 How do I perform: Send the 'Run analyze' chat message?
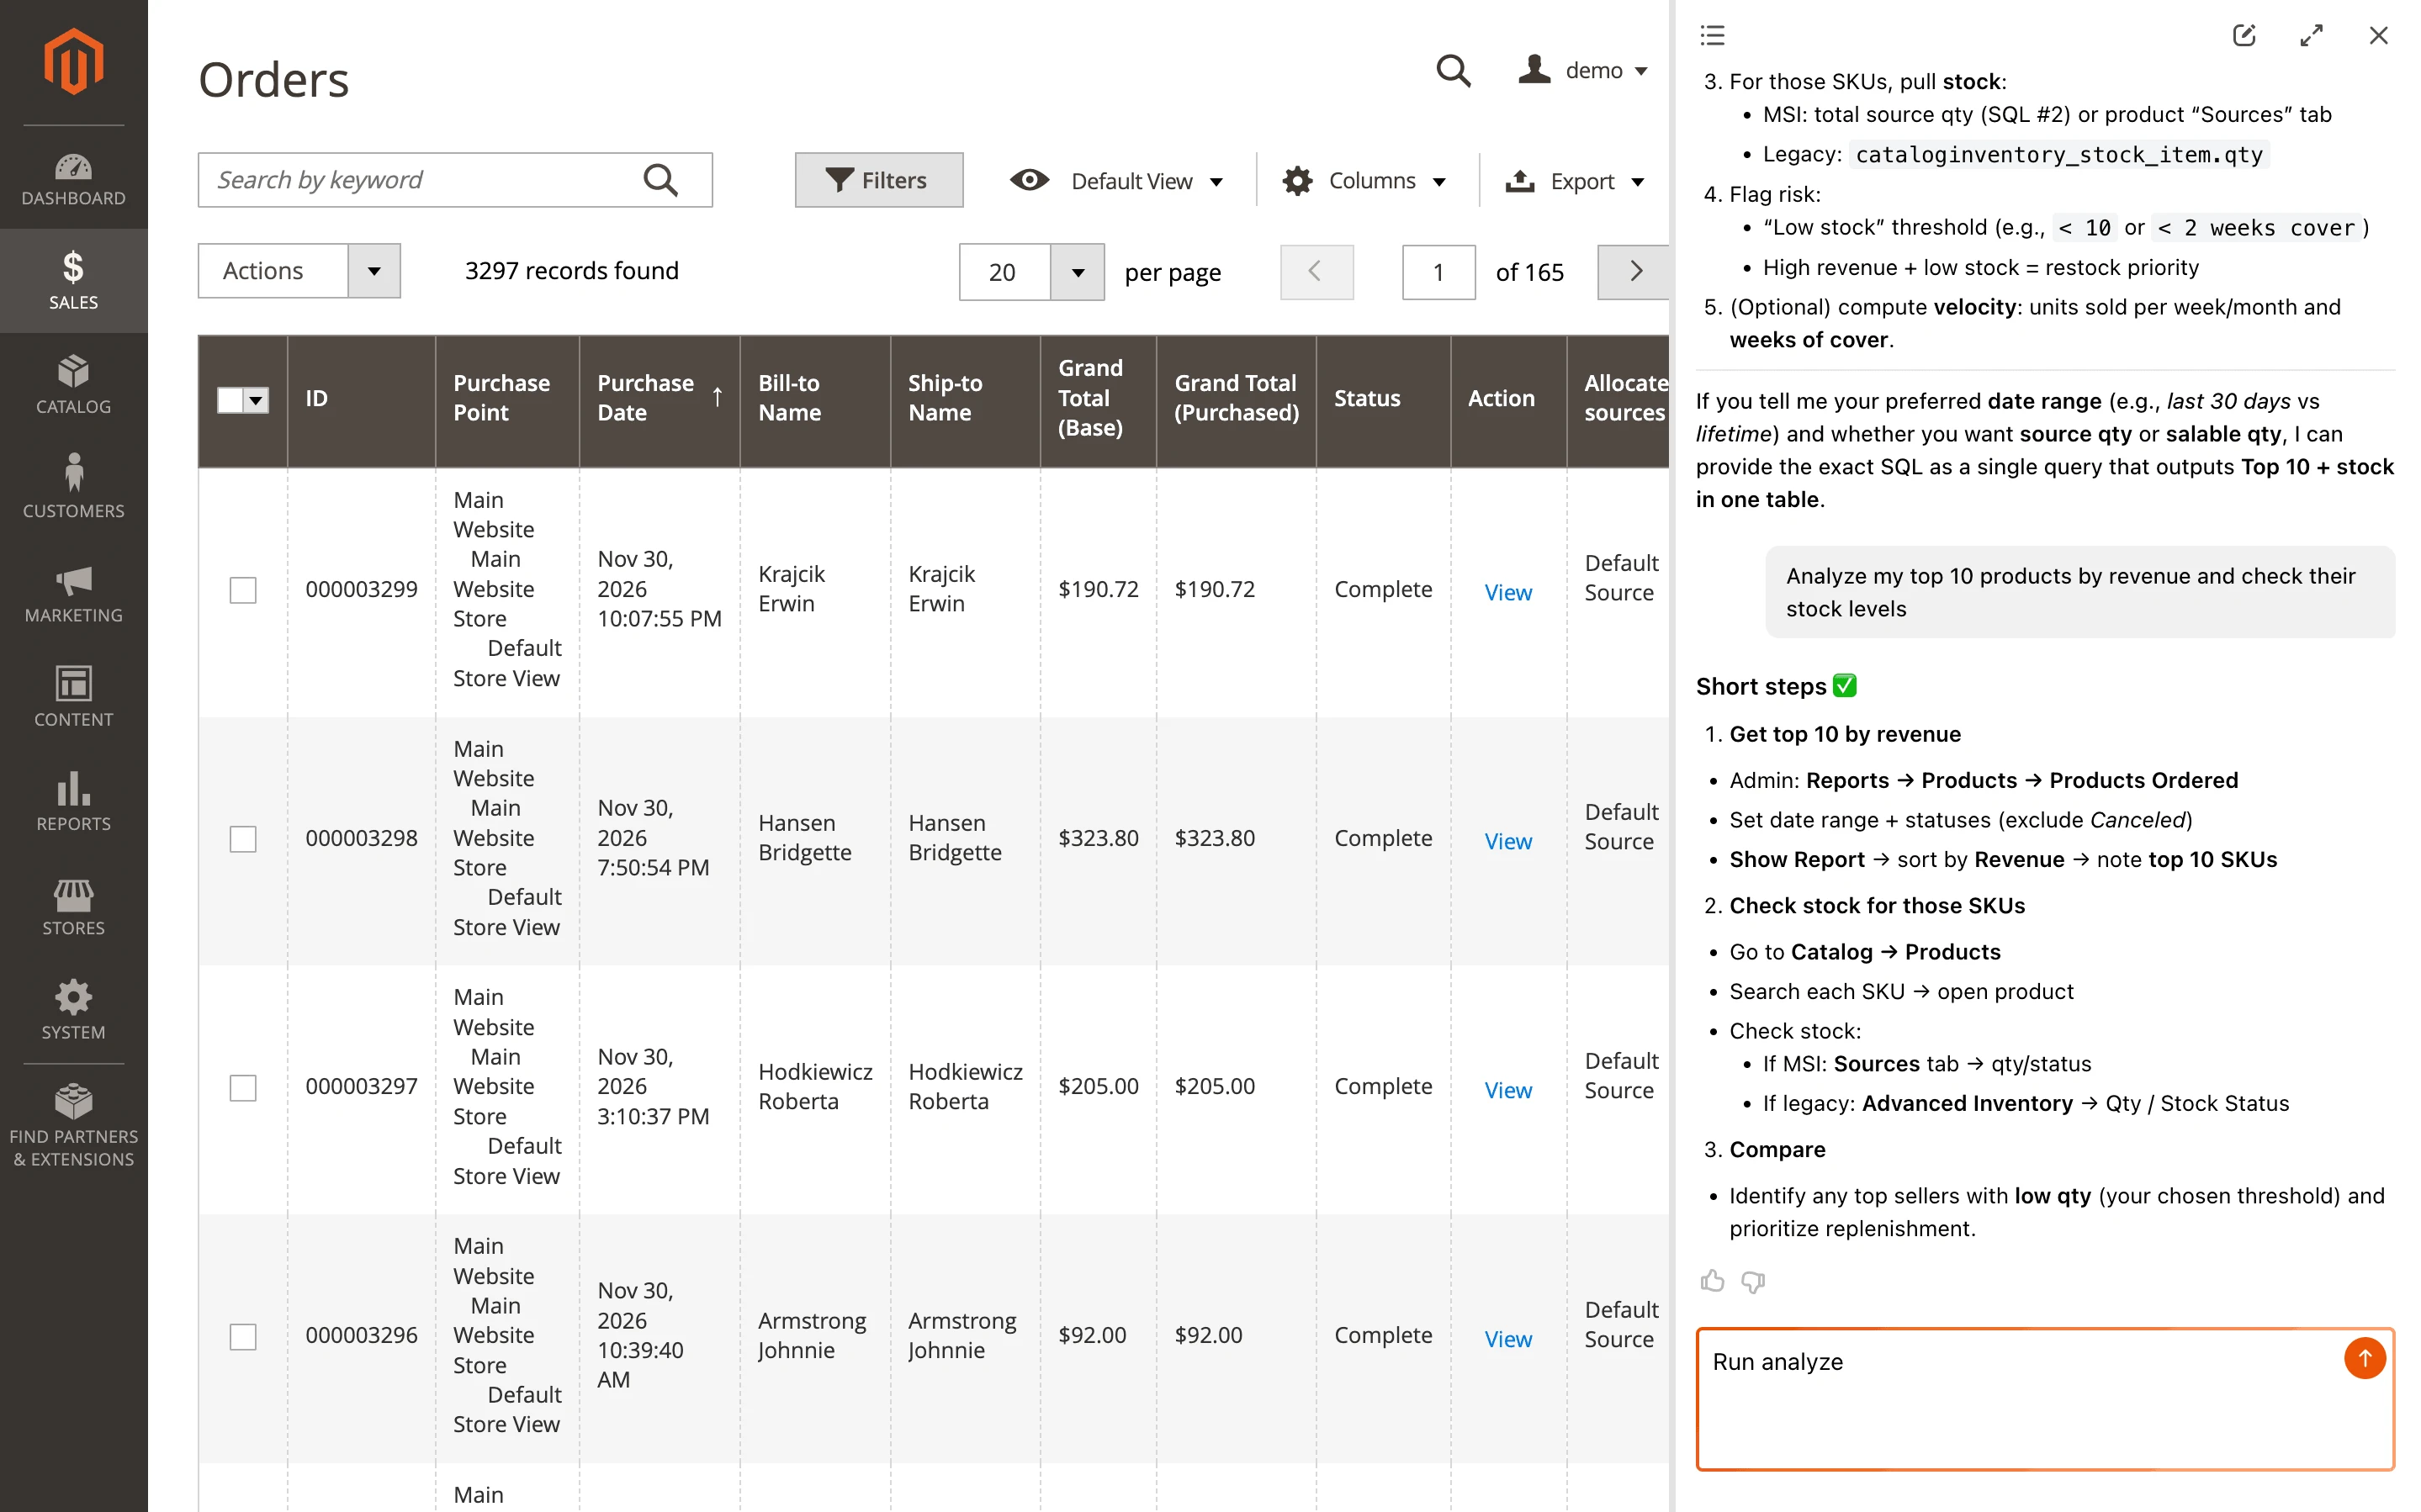(x=2364, y=1358)
